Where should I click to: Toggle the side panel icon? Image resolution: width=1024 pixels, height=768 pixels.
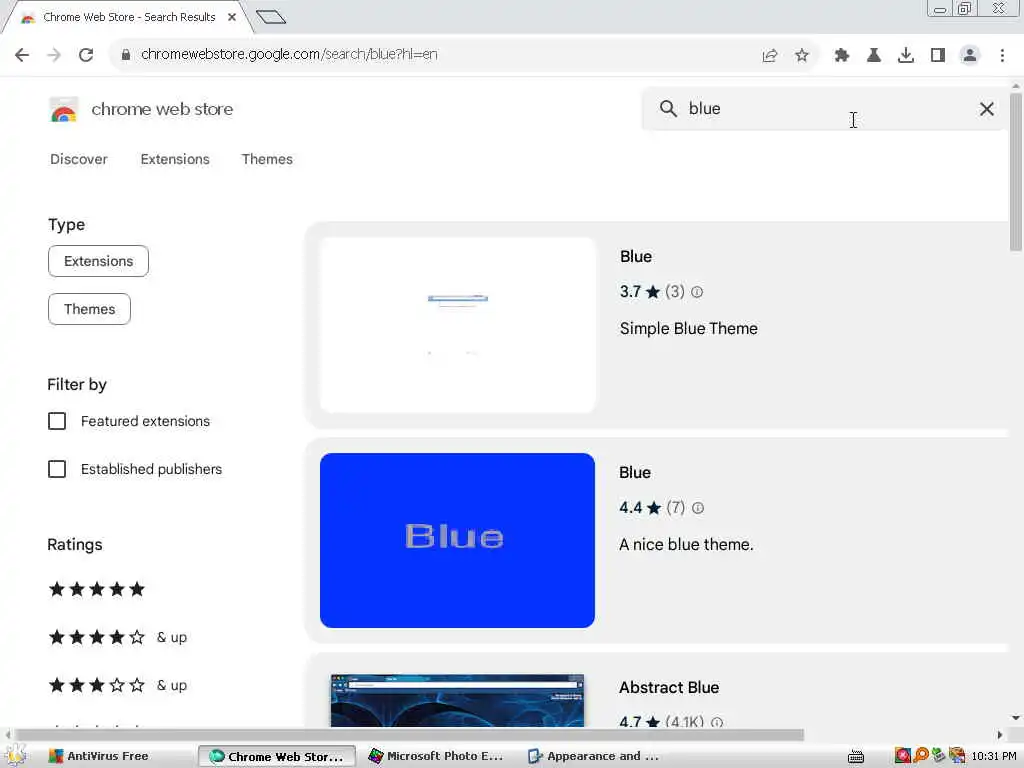coord(938,56)
